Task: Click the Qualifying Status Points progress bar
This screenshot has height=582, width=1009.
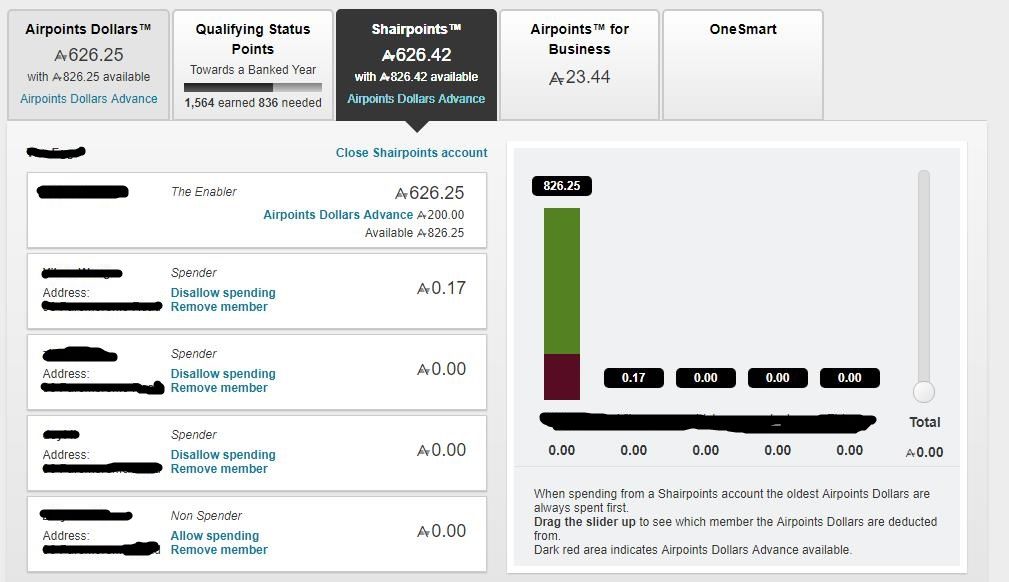Action: pyautogui.click(x=253, y=87)
